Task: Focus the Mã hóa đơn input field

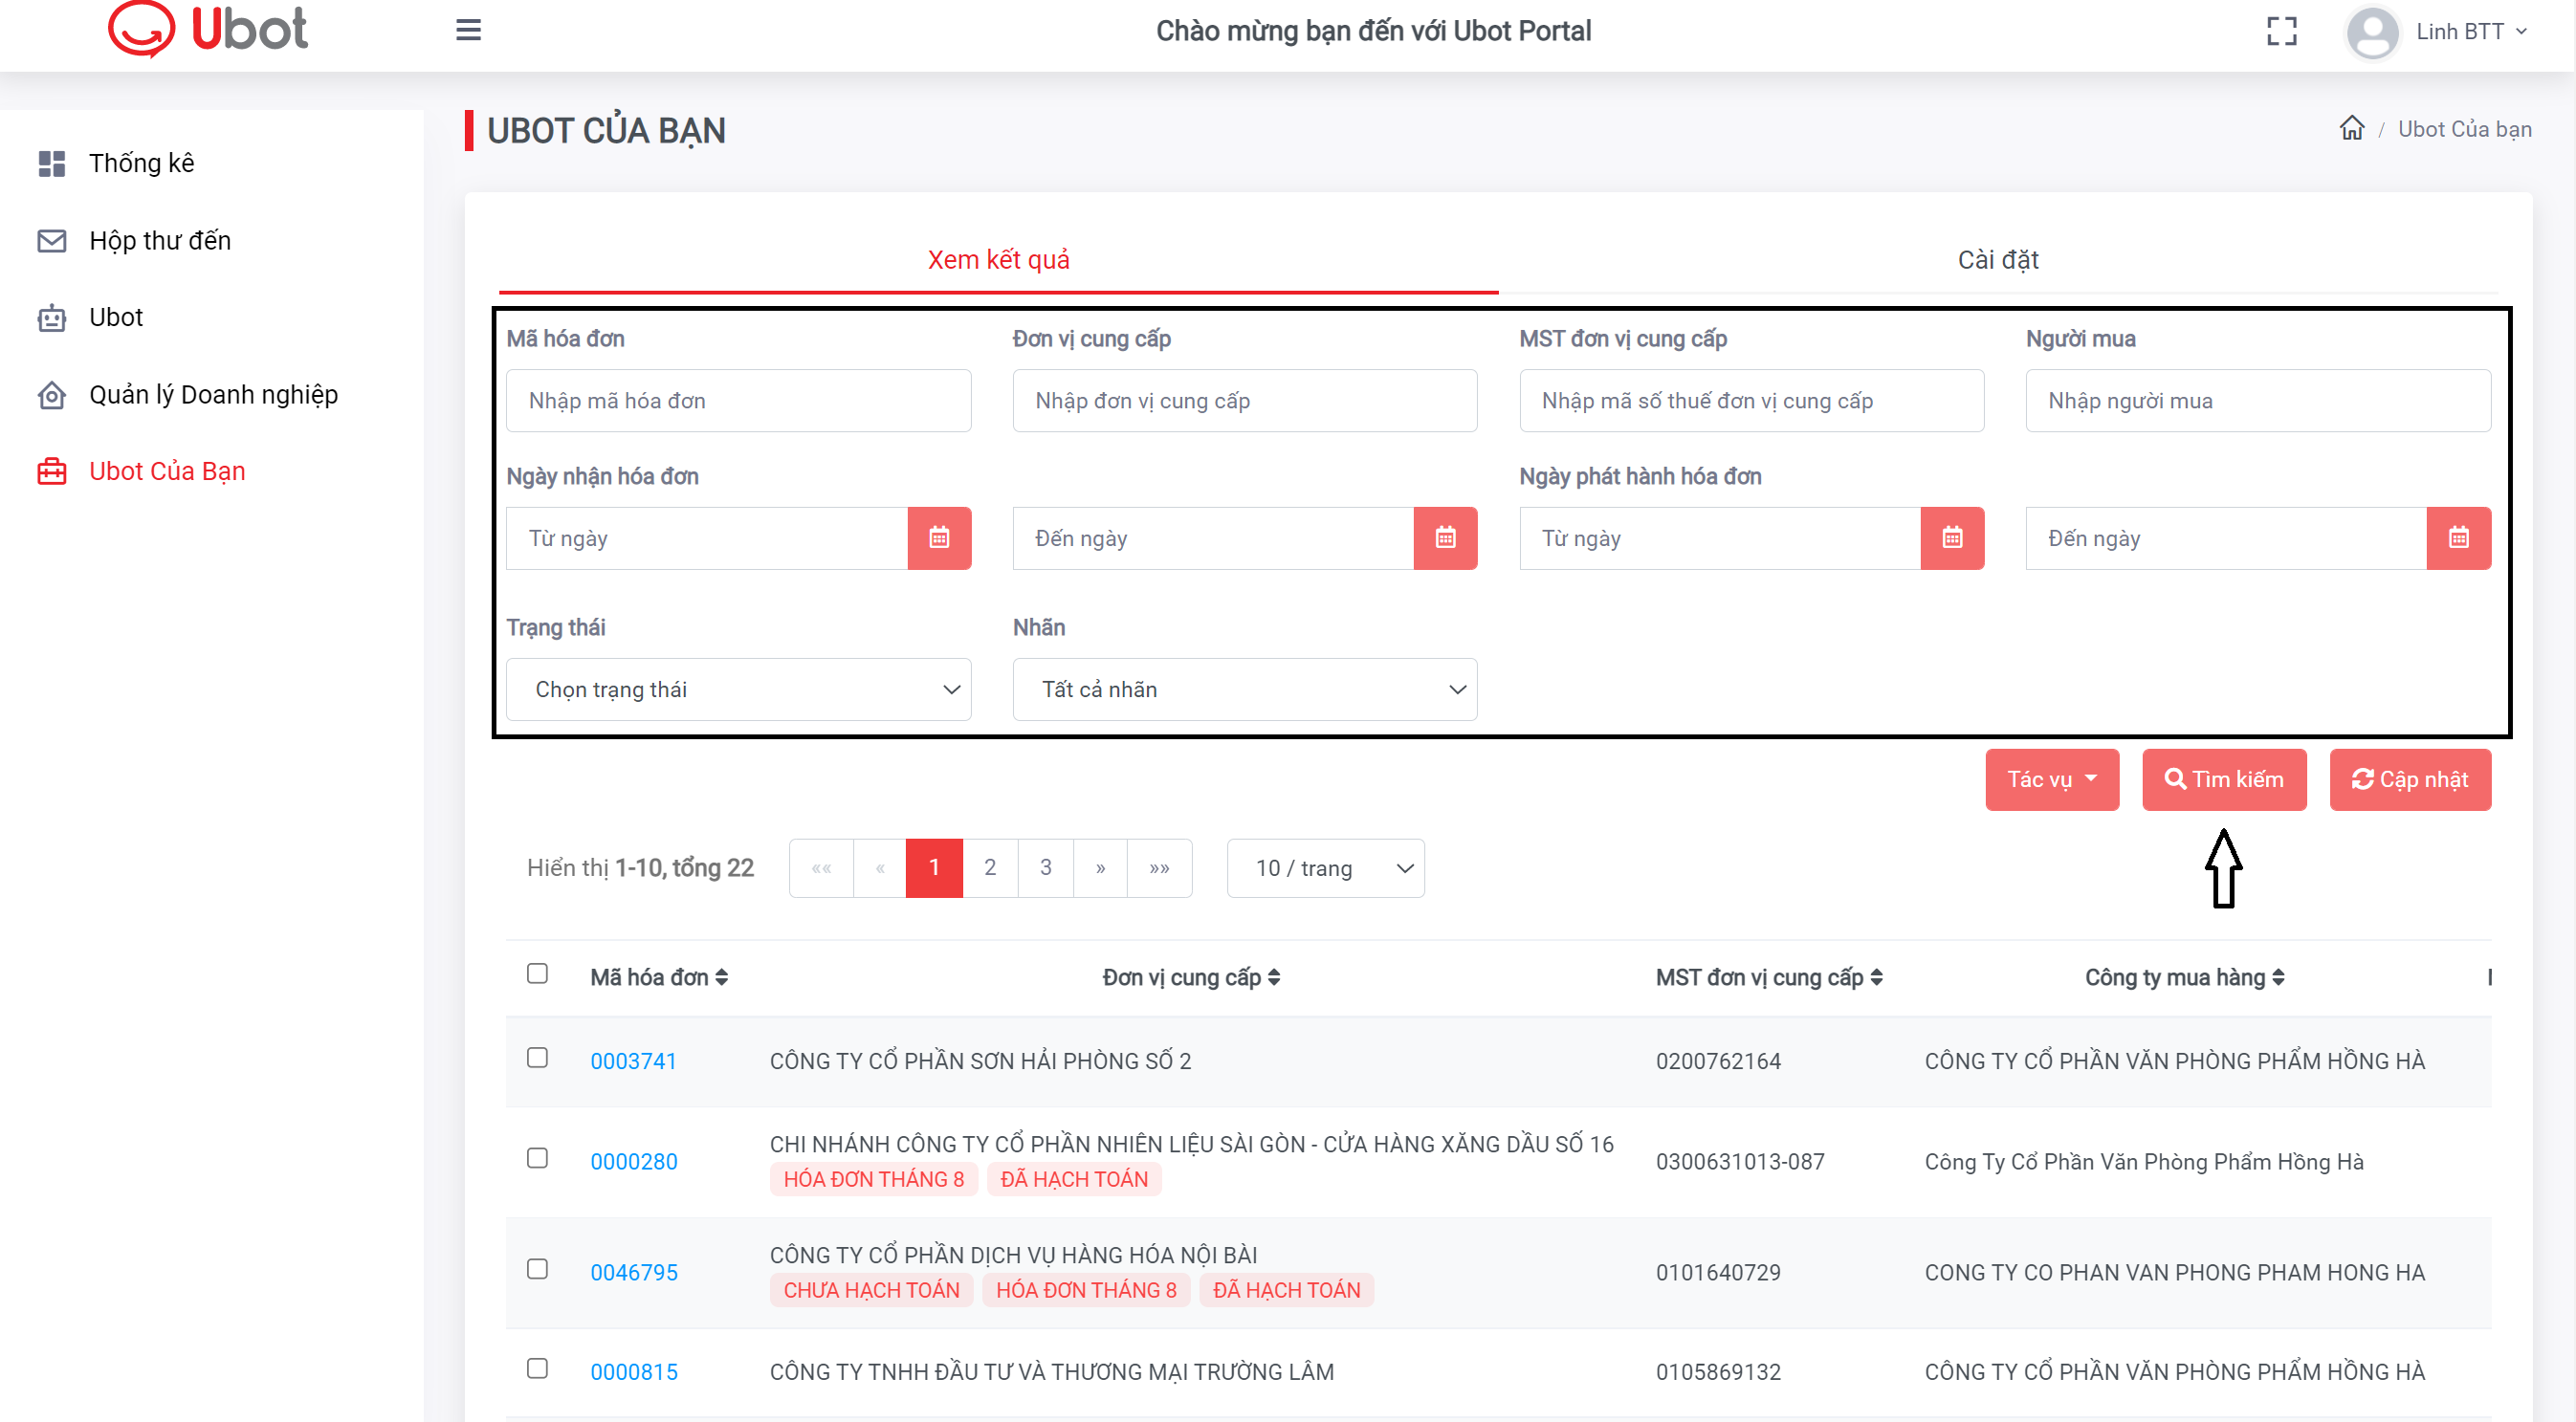Action: click(x=738, y=401)
